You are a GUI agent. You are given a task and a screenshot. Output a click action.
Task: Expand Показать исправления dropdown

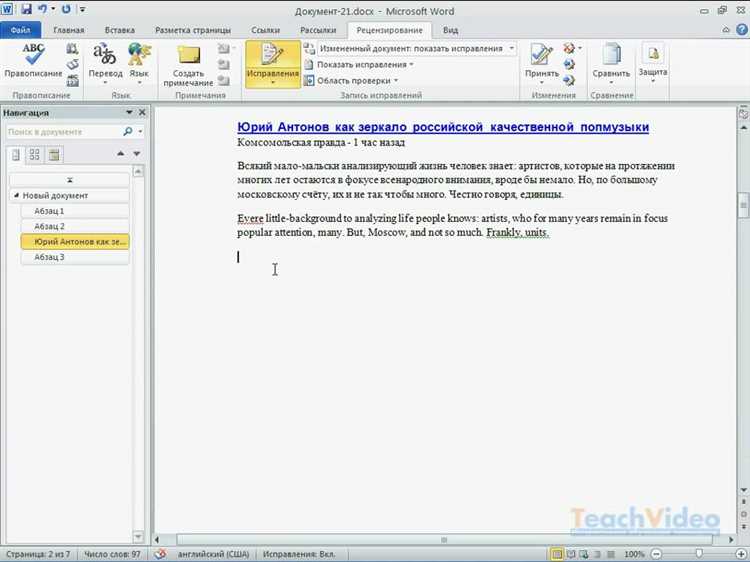coord(365,65)
